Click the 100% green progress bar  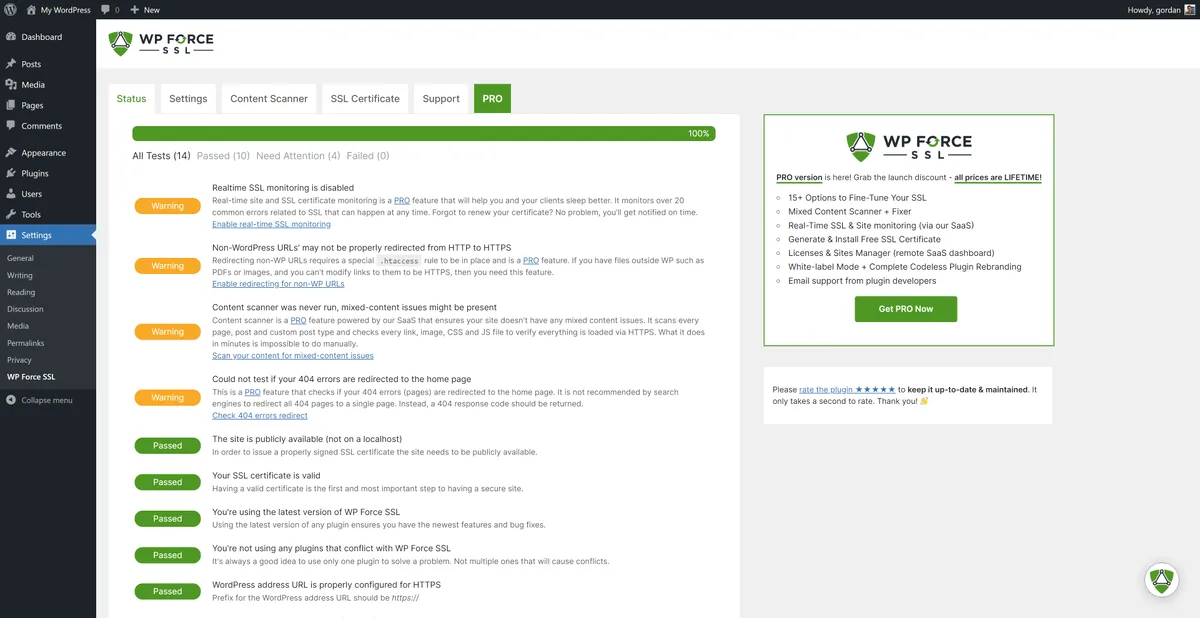click(424, 134)
